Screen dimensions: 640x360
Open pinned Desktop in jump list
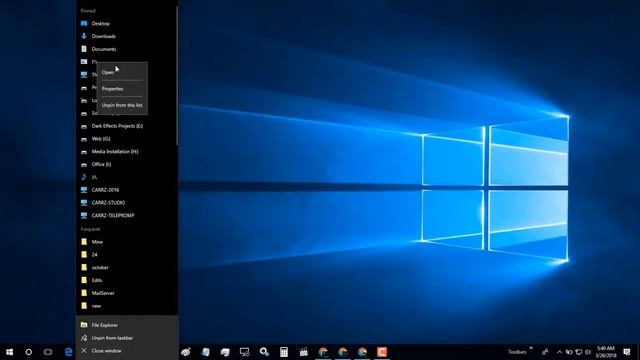tap(127, 23)
